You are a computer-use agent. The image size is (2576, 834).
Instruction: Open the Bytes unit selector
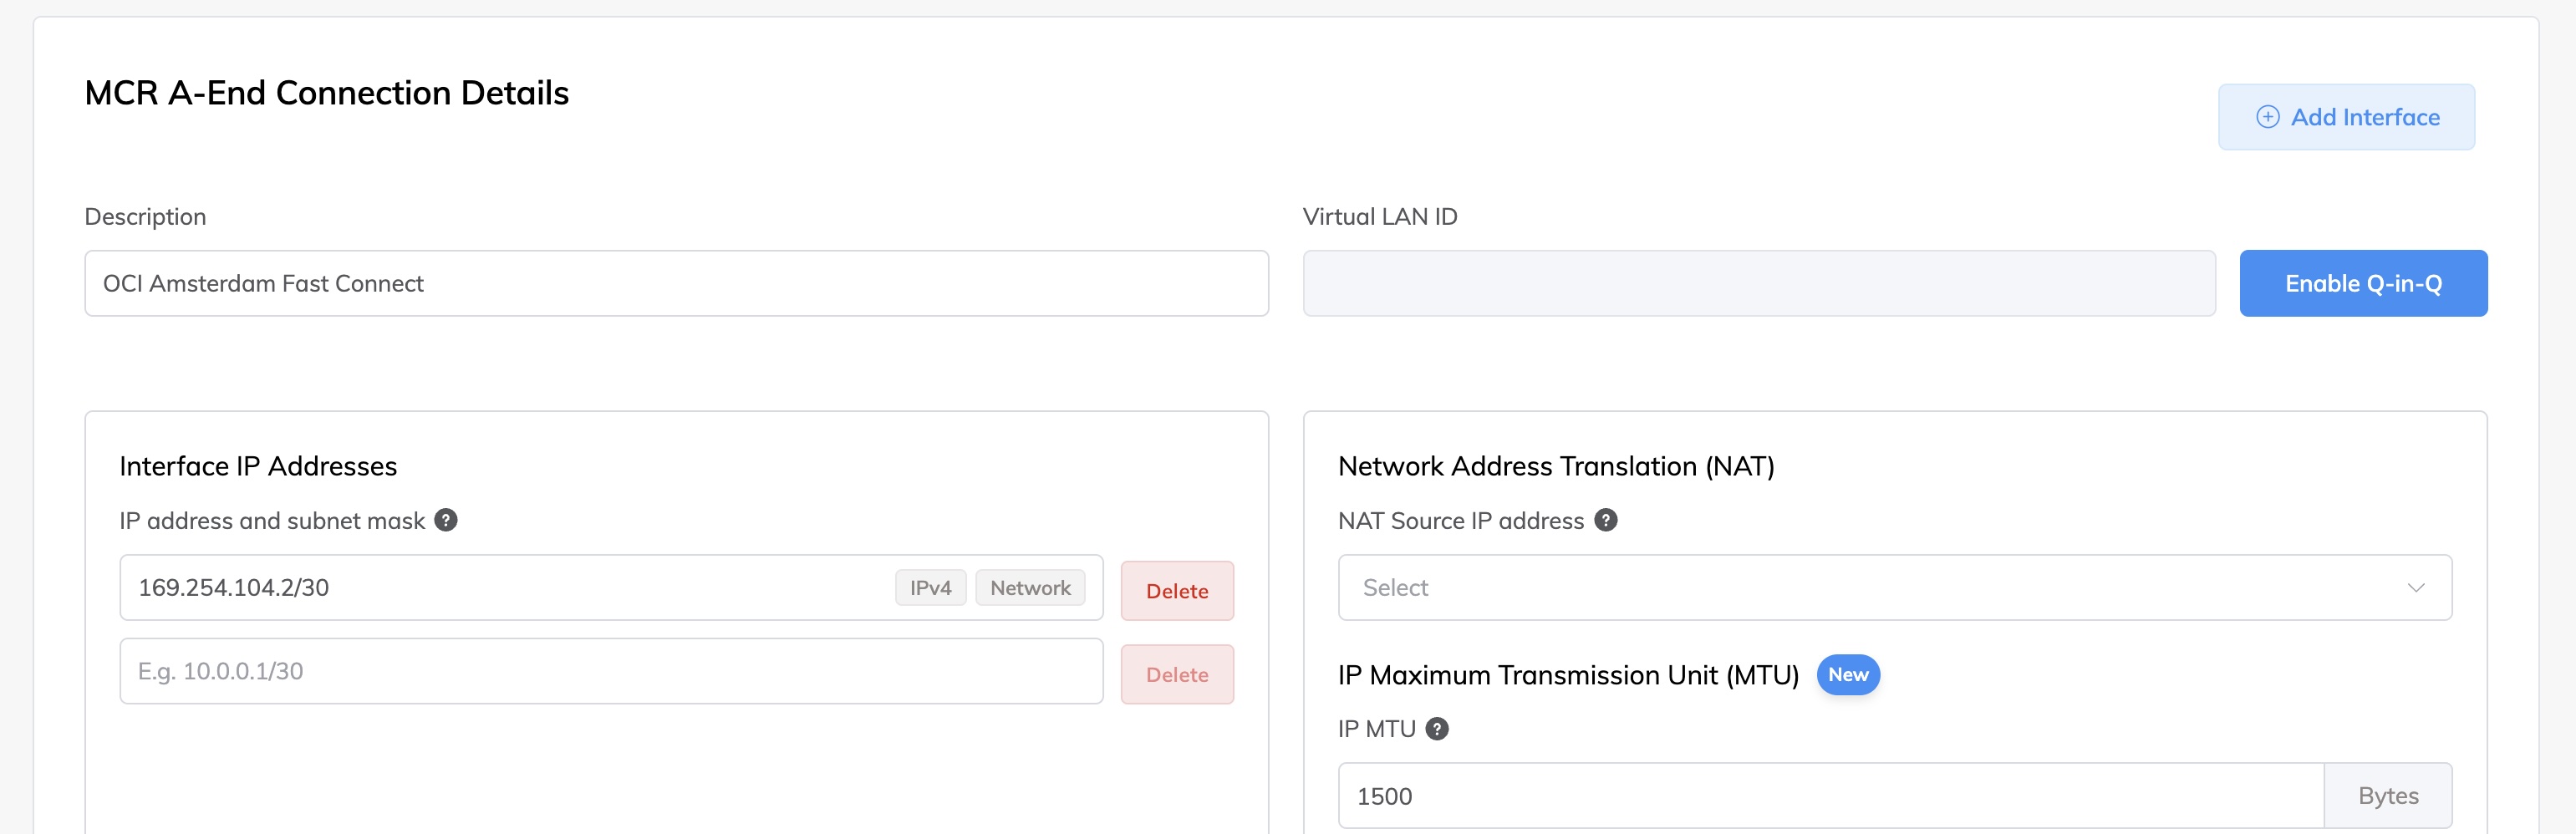(2387, 795)
